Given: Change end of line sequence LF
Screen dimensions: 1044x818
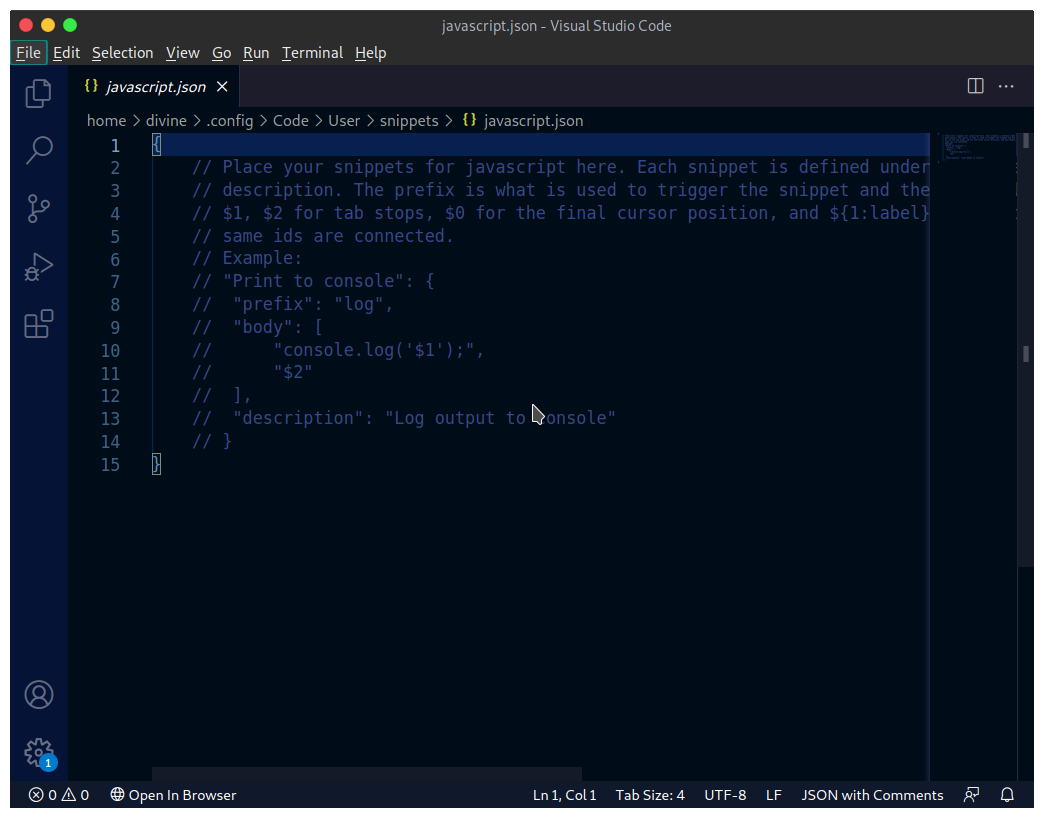Looking at the screenshot, I should tap(774, 795).
